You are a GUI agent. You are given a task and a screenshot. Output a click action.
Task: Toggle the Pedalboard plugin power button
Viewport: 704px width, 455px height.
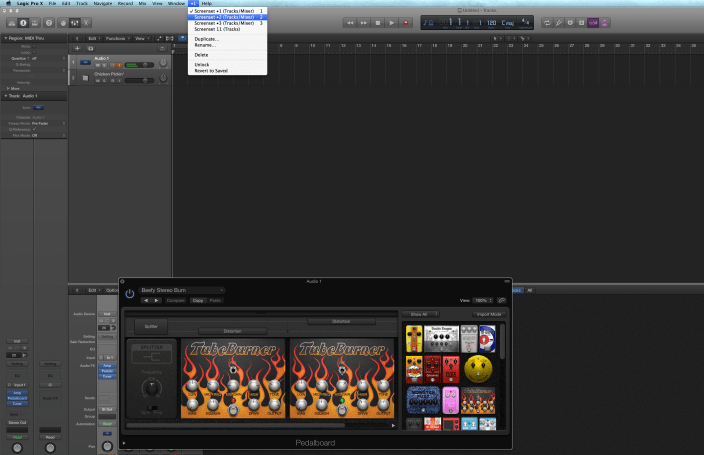129,293
